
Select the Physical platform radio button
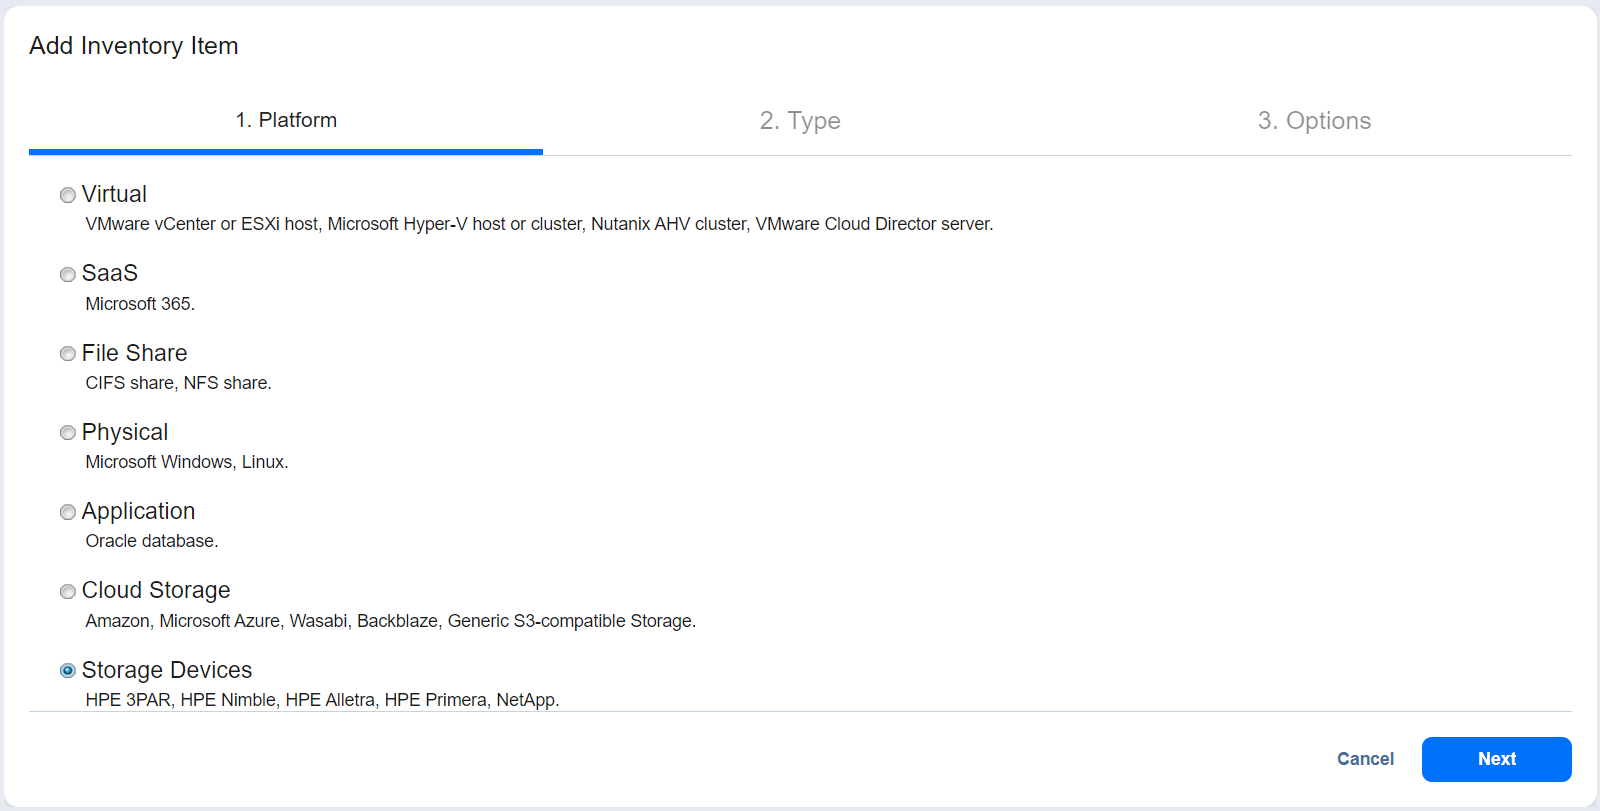tap(68, 433)
